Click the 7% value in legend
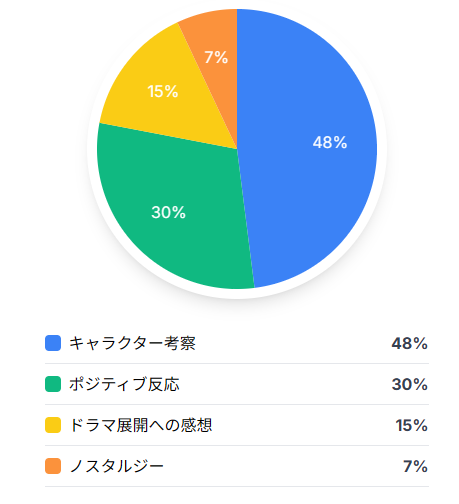 (x=415, y=466)
